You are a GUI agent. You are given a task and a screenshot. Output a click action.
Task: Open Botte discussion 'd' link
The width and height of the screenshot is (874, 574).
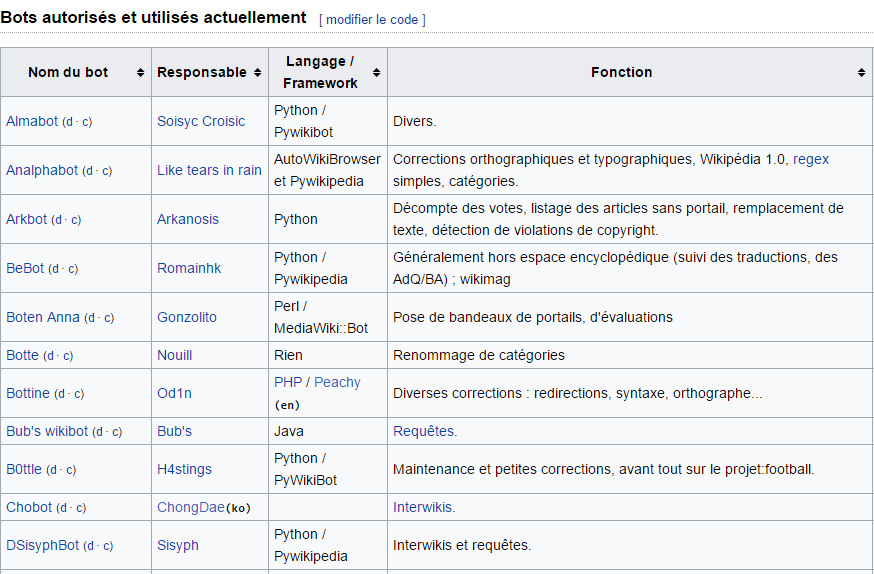click(x=51, y=356)
